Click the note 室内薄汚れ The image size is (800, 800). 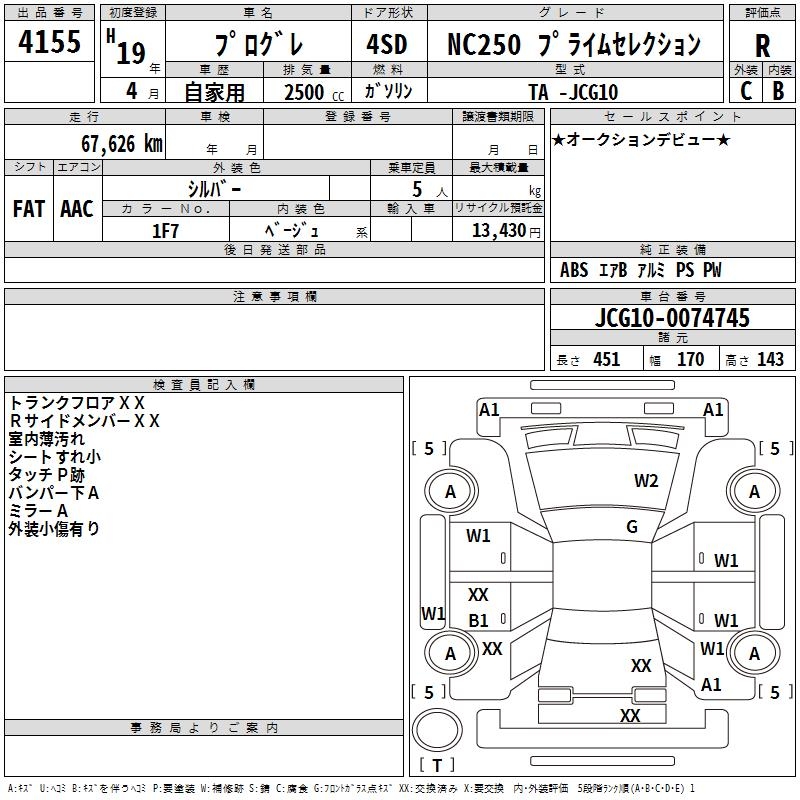click(46, 439)
